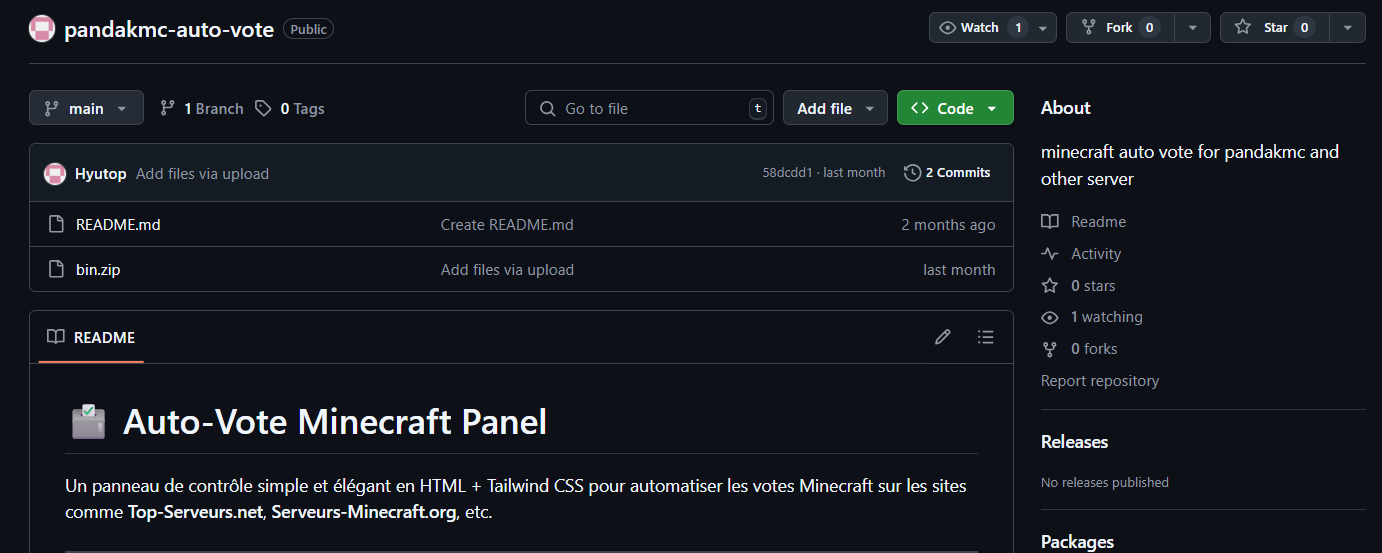Viewport: 1382px width, 553px height.
Task: Click the commits history clock icon
Action: pos(912,173)
